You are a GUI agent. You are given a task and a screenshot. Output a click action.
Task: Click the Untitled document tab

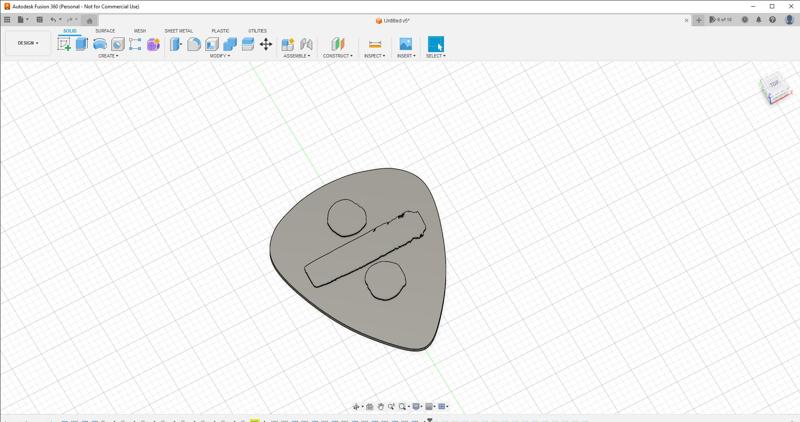(393, 21)
